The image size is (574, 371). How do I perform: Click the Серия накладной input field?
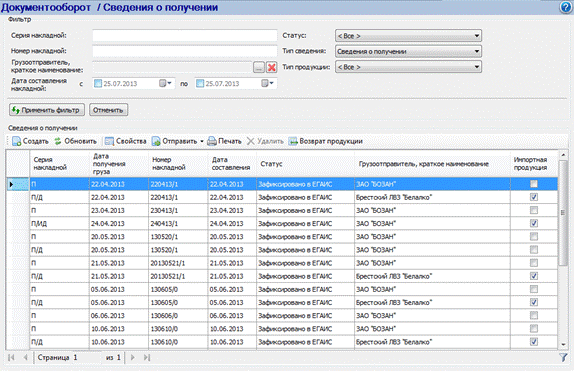pyautogui.click(x=184, y=36)
